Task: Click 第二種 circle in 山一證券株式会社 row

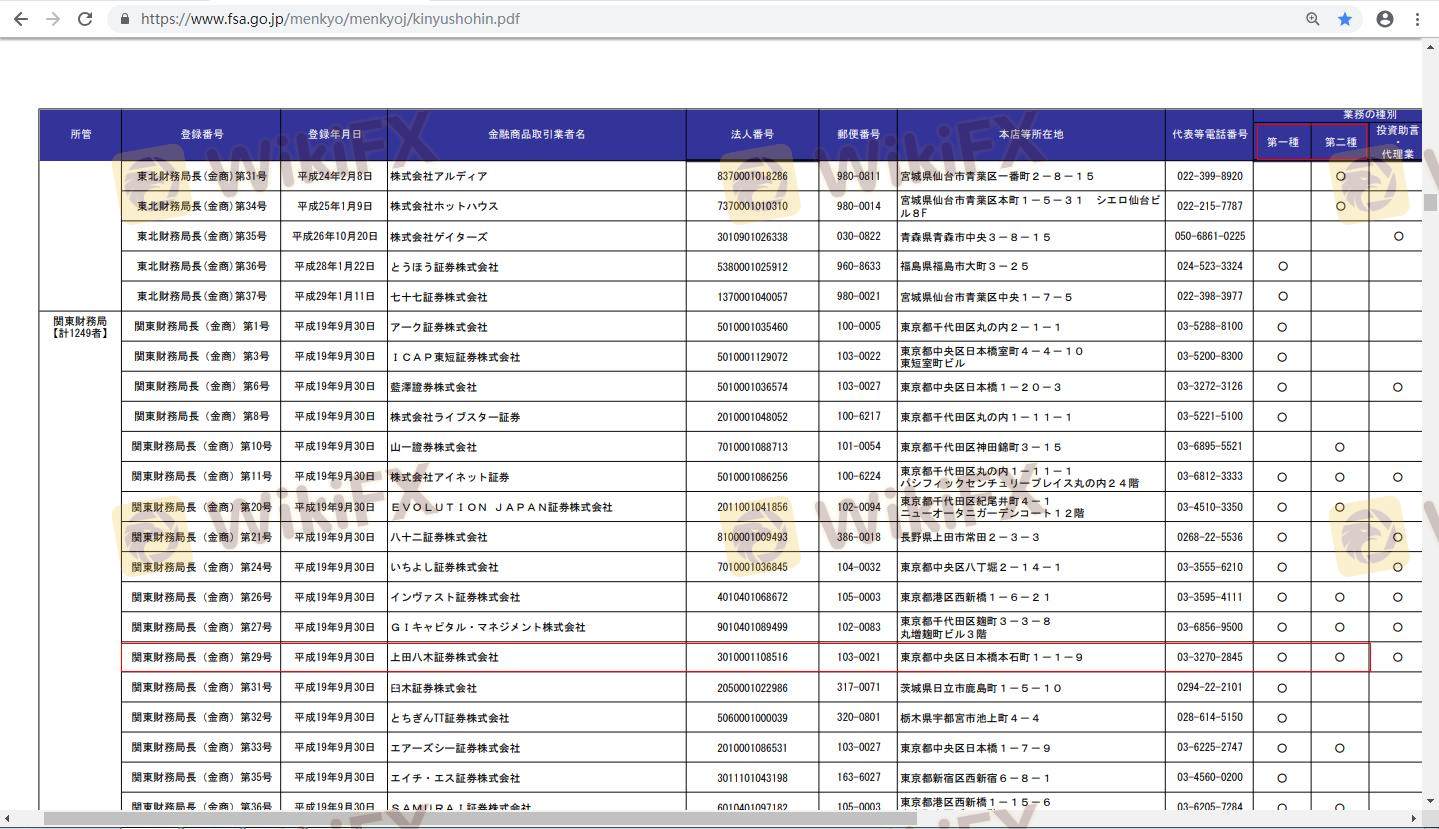Action: [x=1340, y=447]
